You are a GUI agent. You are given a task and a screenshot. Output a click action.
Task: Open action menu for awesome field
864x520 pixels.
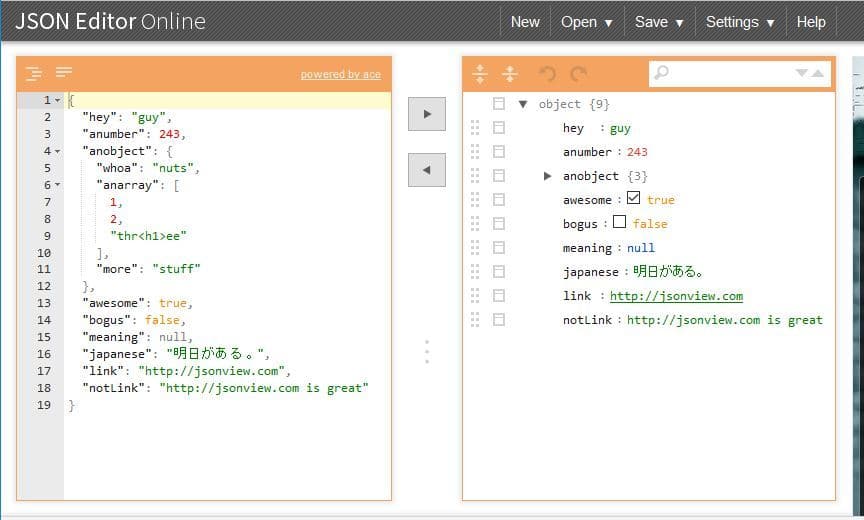[x=499, y=199]
